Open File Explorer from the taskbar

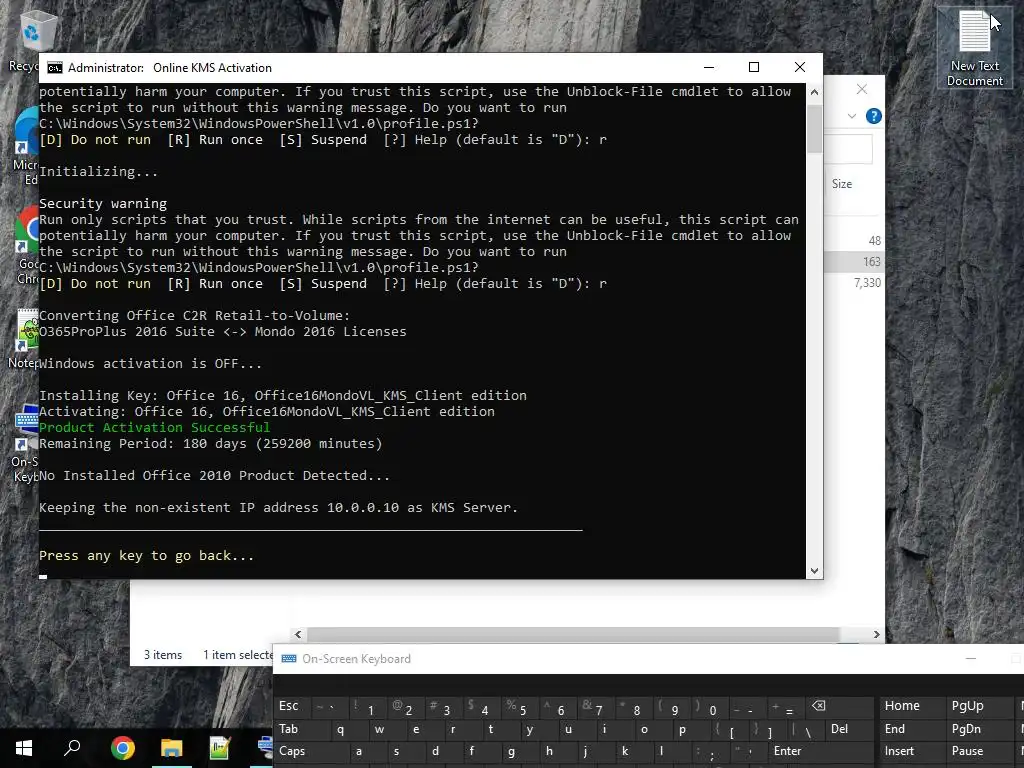click(x=171, y=748)
